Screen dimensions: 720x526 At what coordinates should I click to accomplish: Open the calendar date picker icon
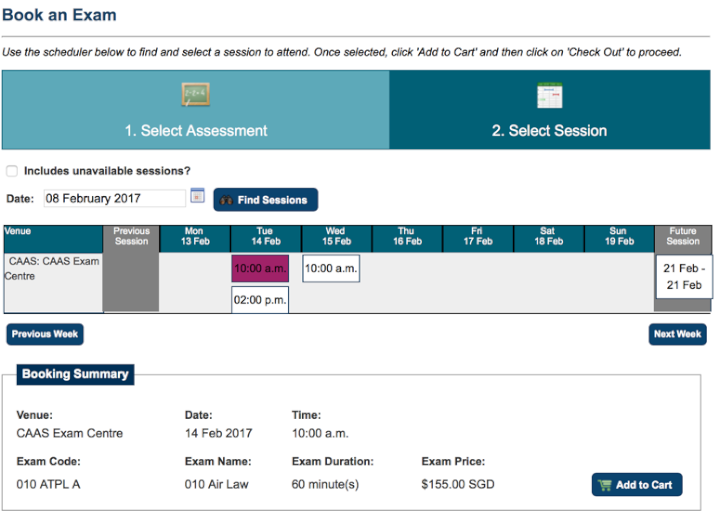click(197, 197)
